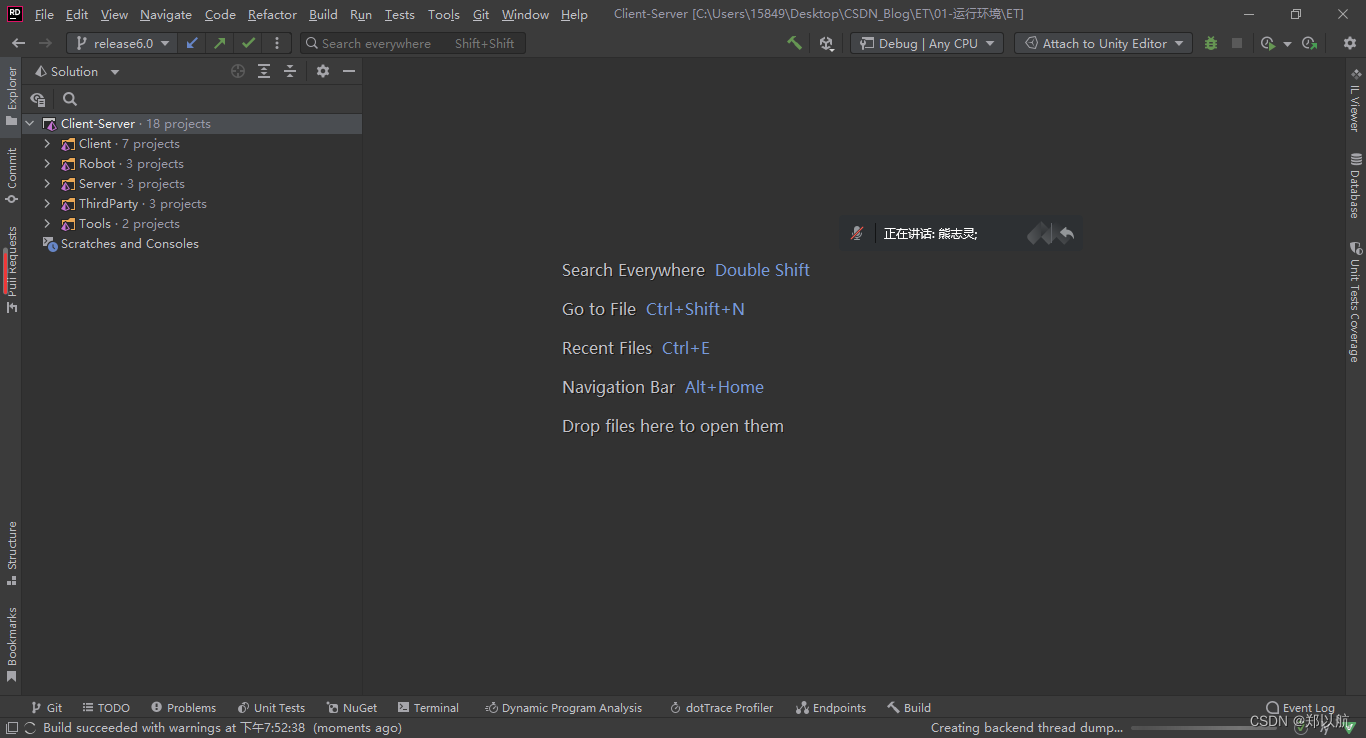
Task: Open the NuGet tool window
Action: click(352, 707)
